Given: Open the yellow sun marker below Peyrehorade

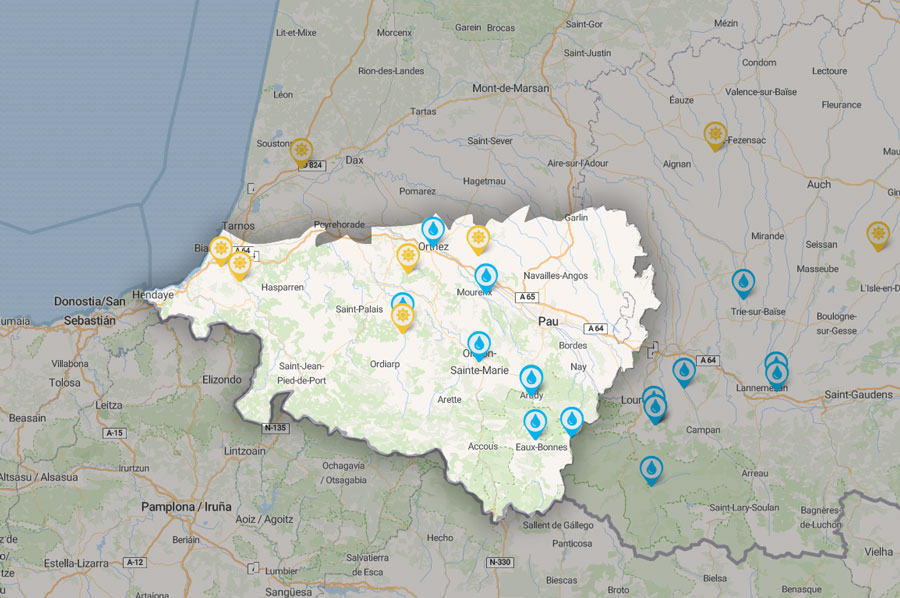Looking at the screenshot, I should (407, 257).
